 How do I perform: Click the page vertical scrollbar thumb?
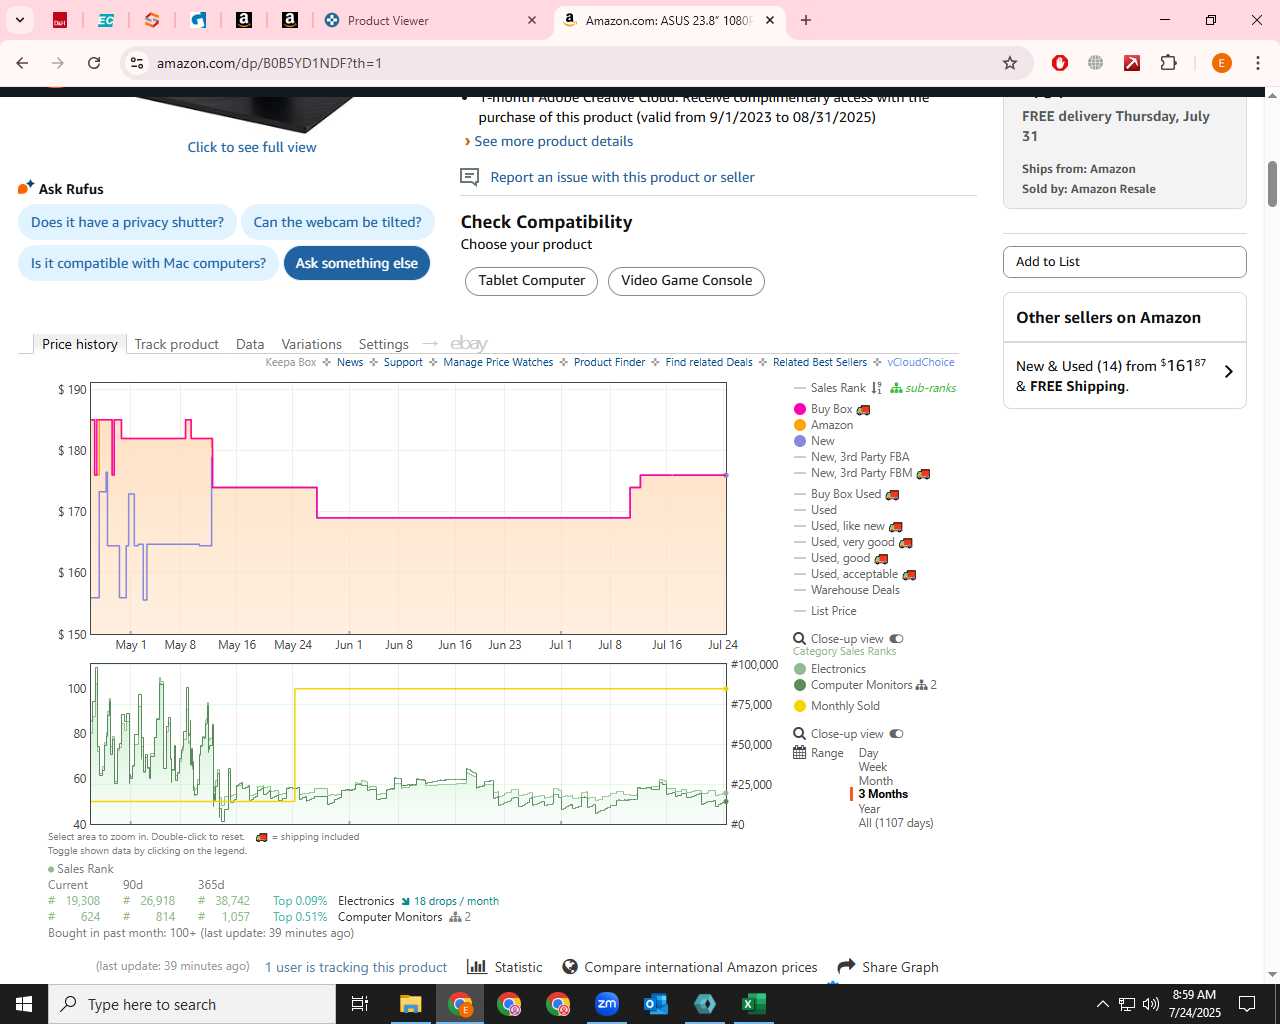point(1272,184)
